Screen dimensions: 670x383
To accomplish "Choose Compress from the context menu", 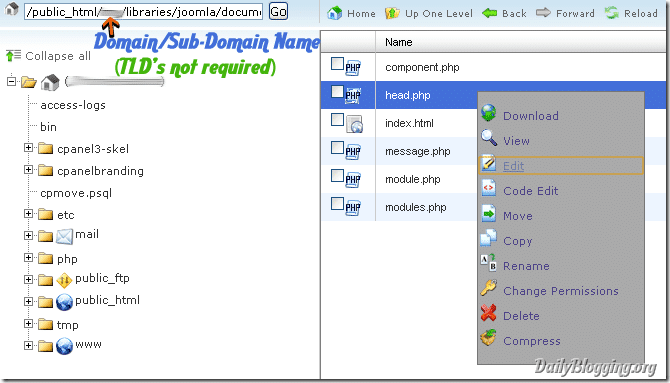I will [x=532, y=341].
